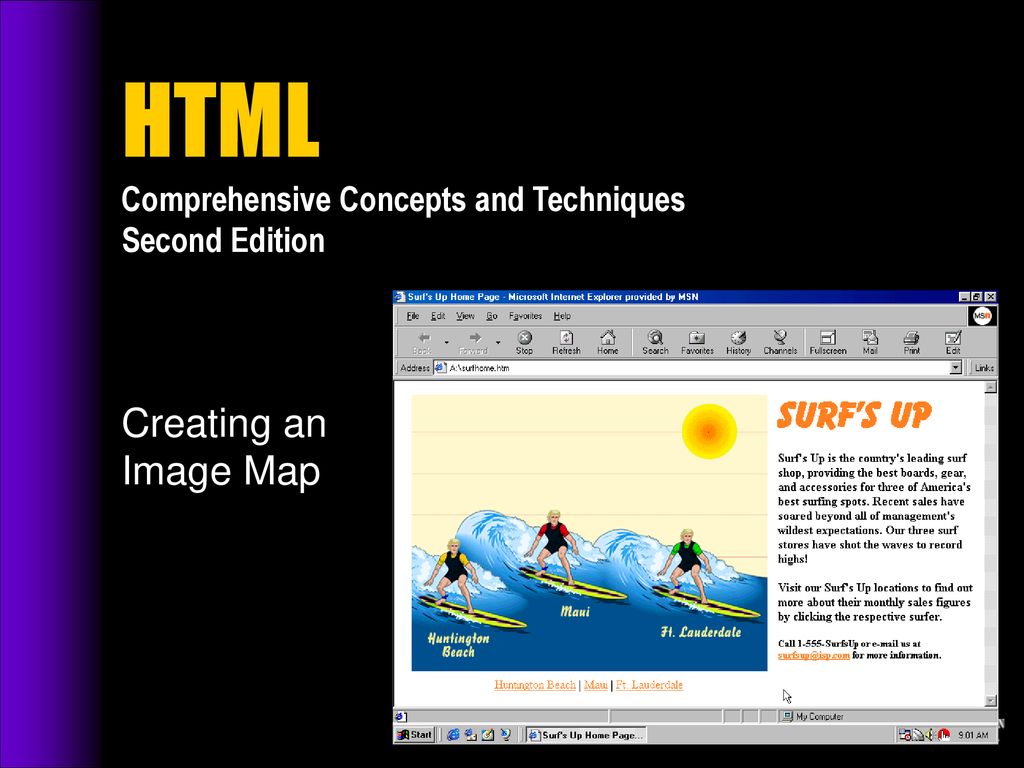The width and height of the screenshot is (1024, 768).
Task: Open Favorites toolbar folder icon
Action: 697,342
